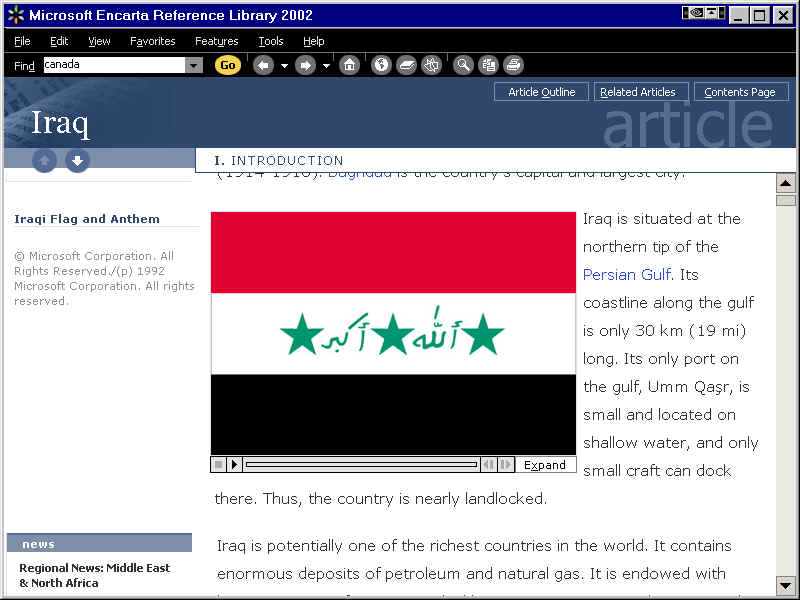
Task: Click the printer icon
Action: pyautogui.click(x=513, y=65)
